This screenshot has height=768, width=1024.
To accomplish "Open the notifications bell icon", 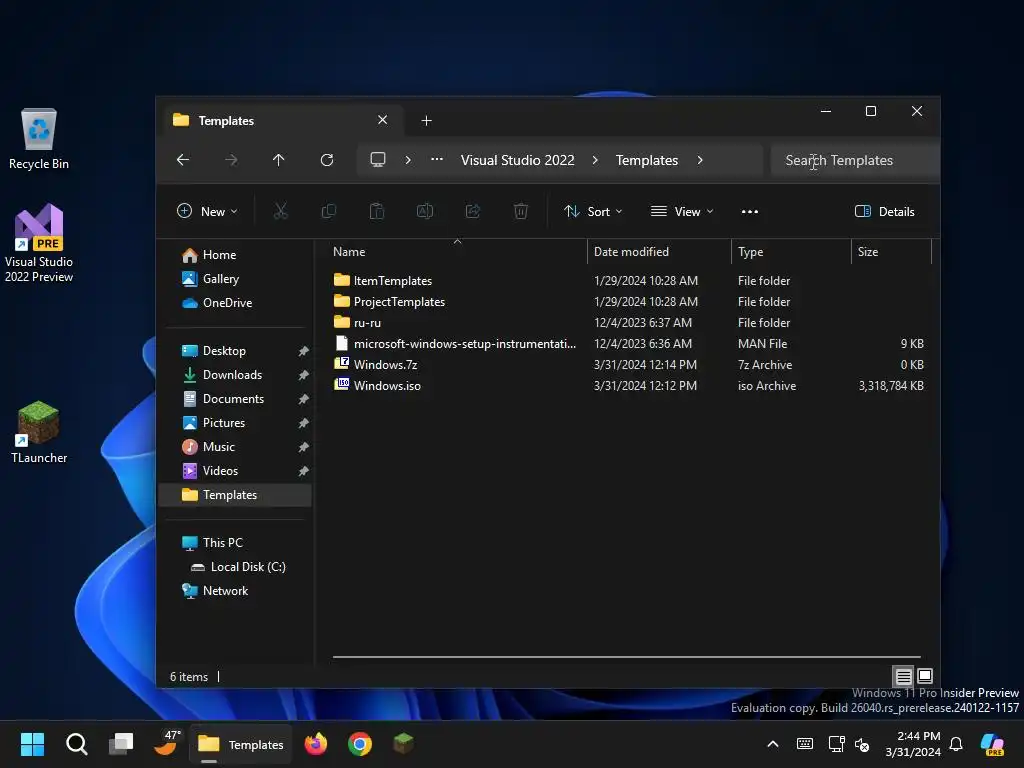I will (956, 744).
